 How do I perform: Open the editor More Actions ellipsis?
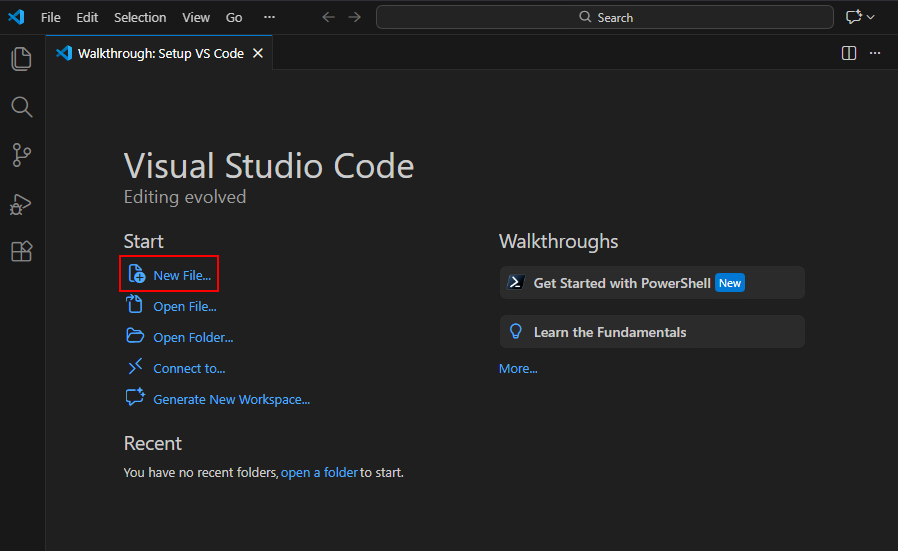coord(875,53)
